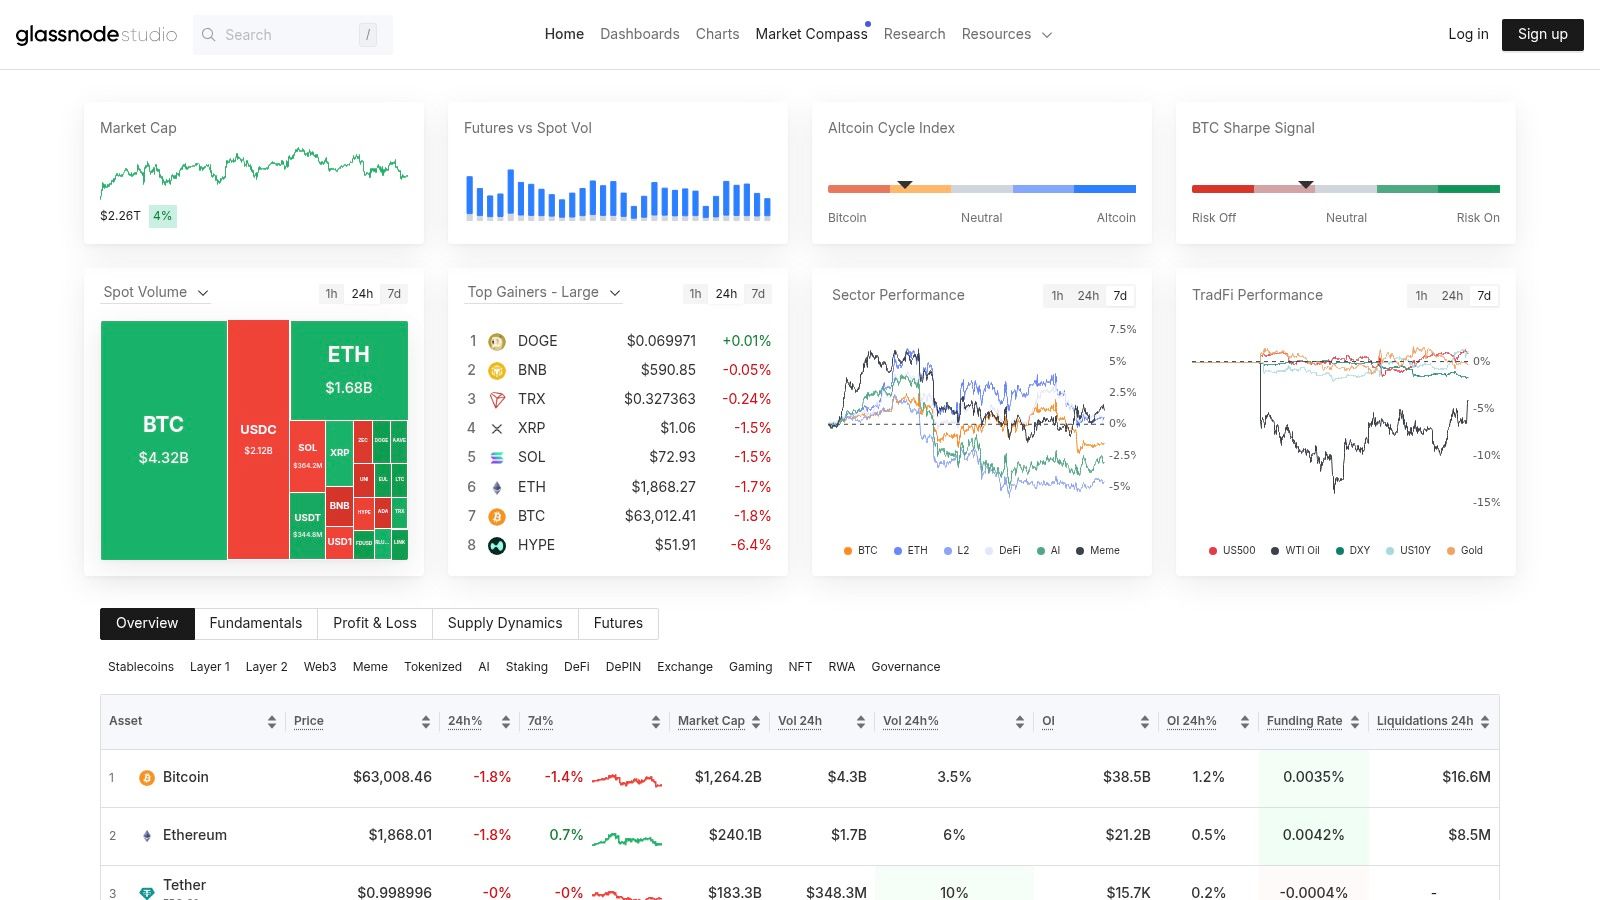Sort by Asset column arrows
This screenshot has height=900, width=1600.
272,722
